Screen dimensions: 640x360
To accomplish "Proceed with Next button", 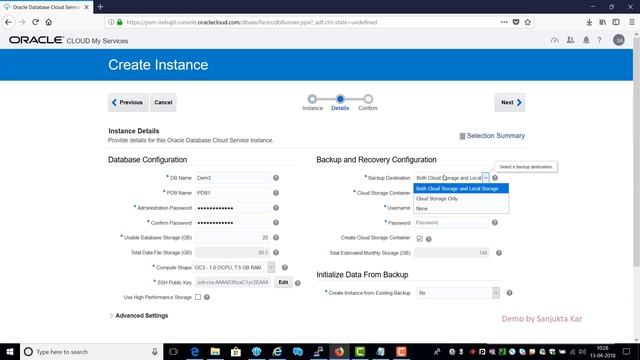I will click(x=510, y=102).
